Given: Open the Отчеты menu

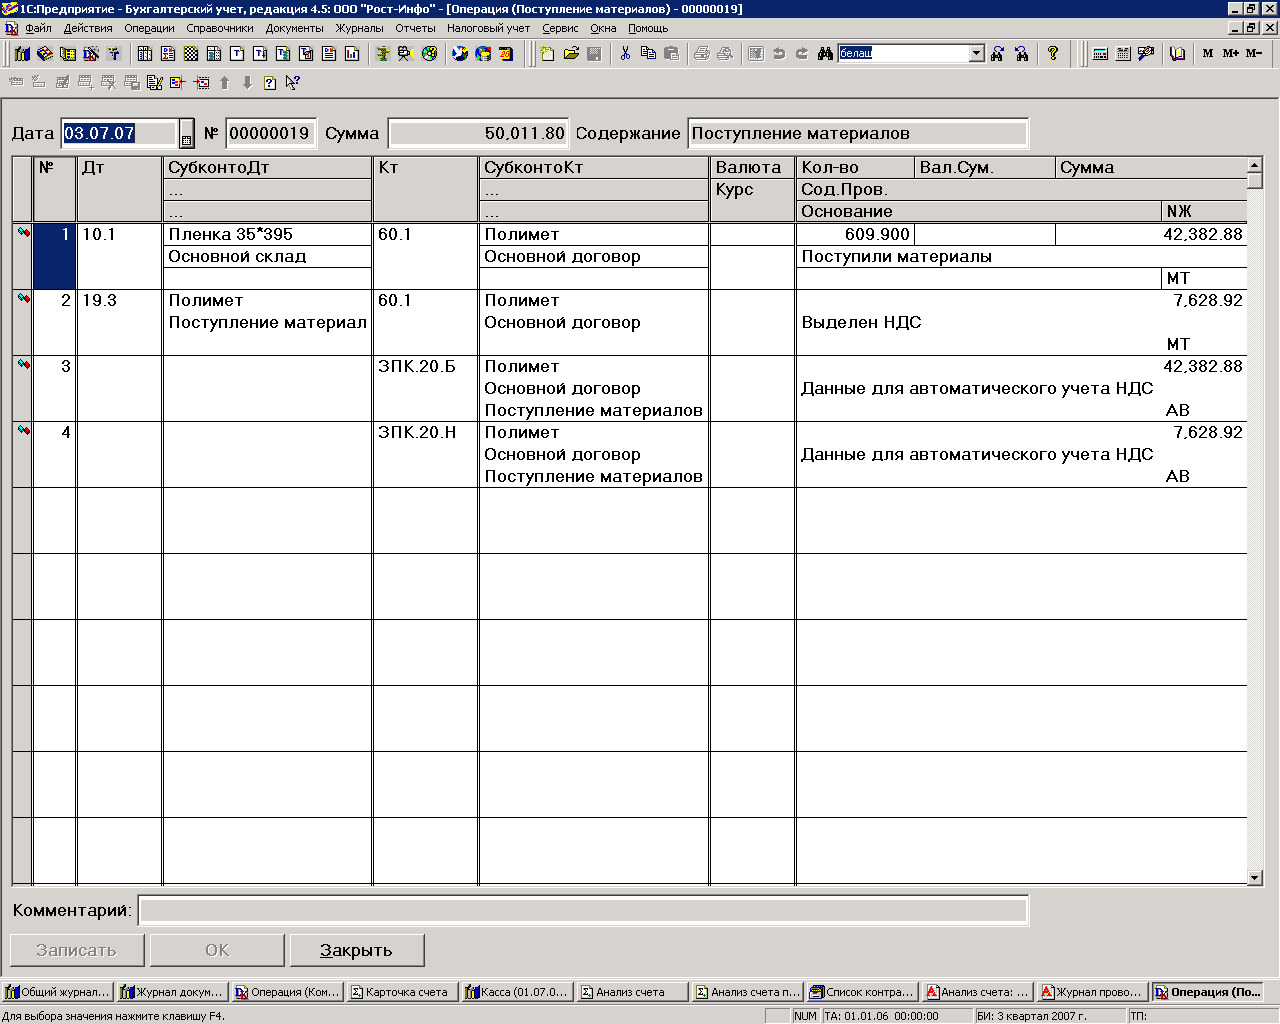Looking at the screenshot, I should (x=416, y=28).
